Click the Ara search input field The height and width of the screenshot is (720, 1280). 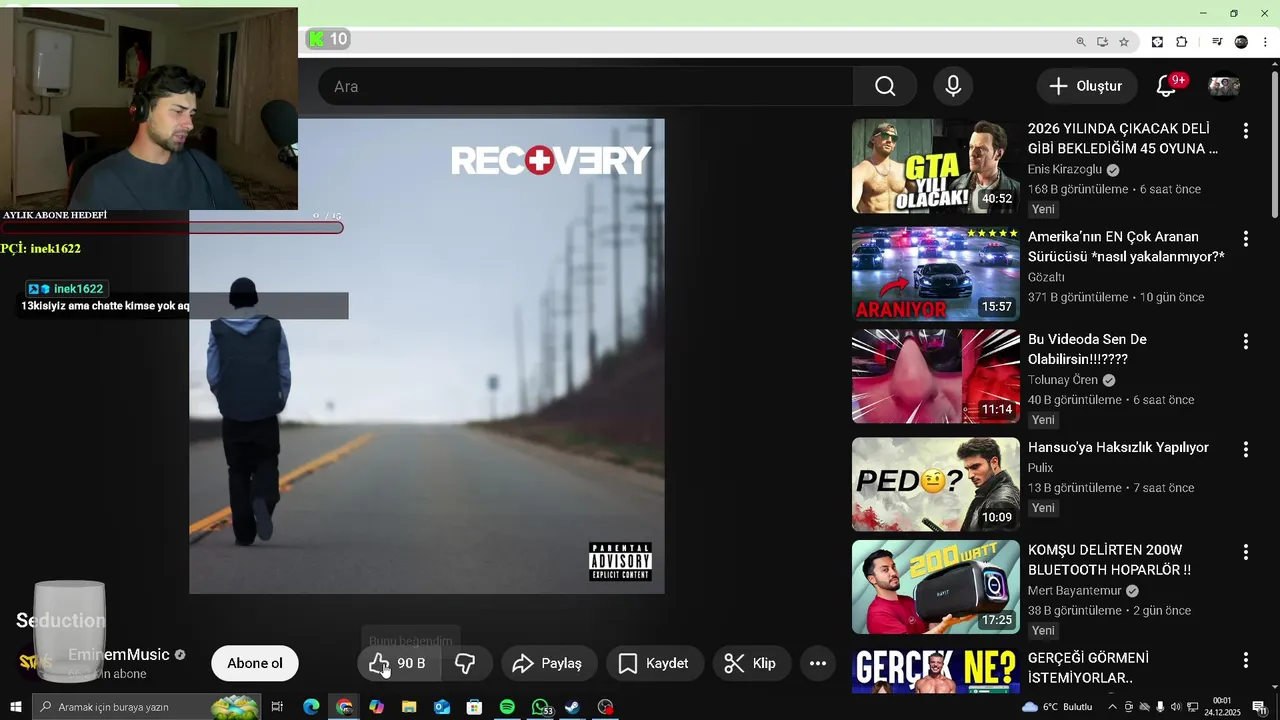(x=586, y=86)
